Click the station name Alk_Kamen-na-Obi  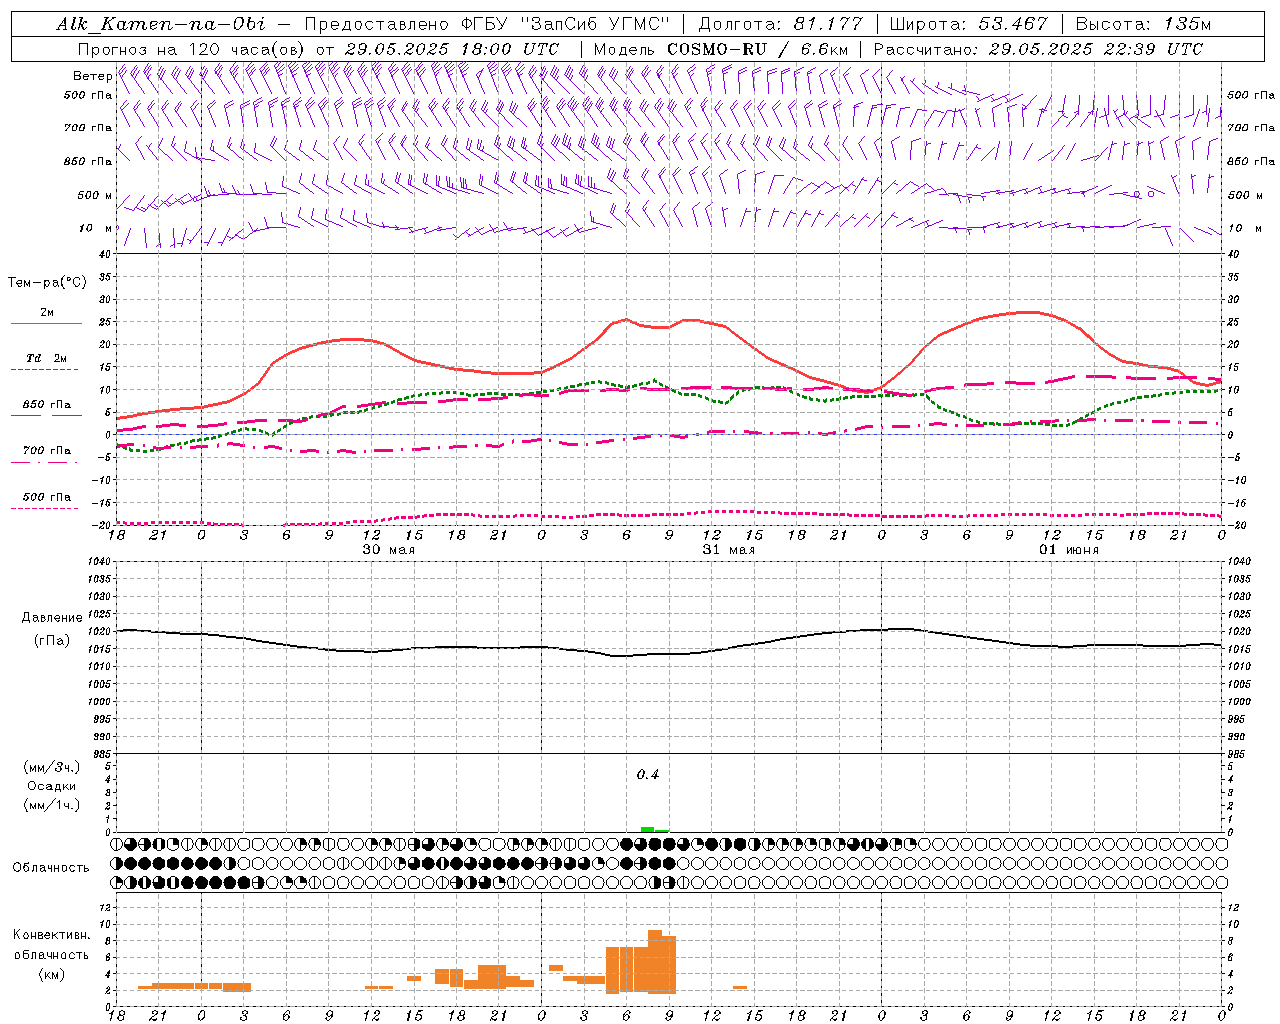point(160,24)
